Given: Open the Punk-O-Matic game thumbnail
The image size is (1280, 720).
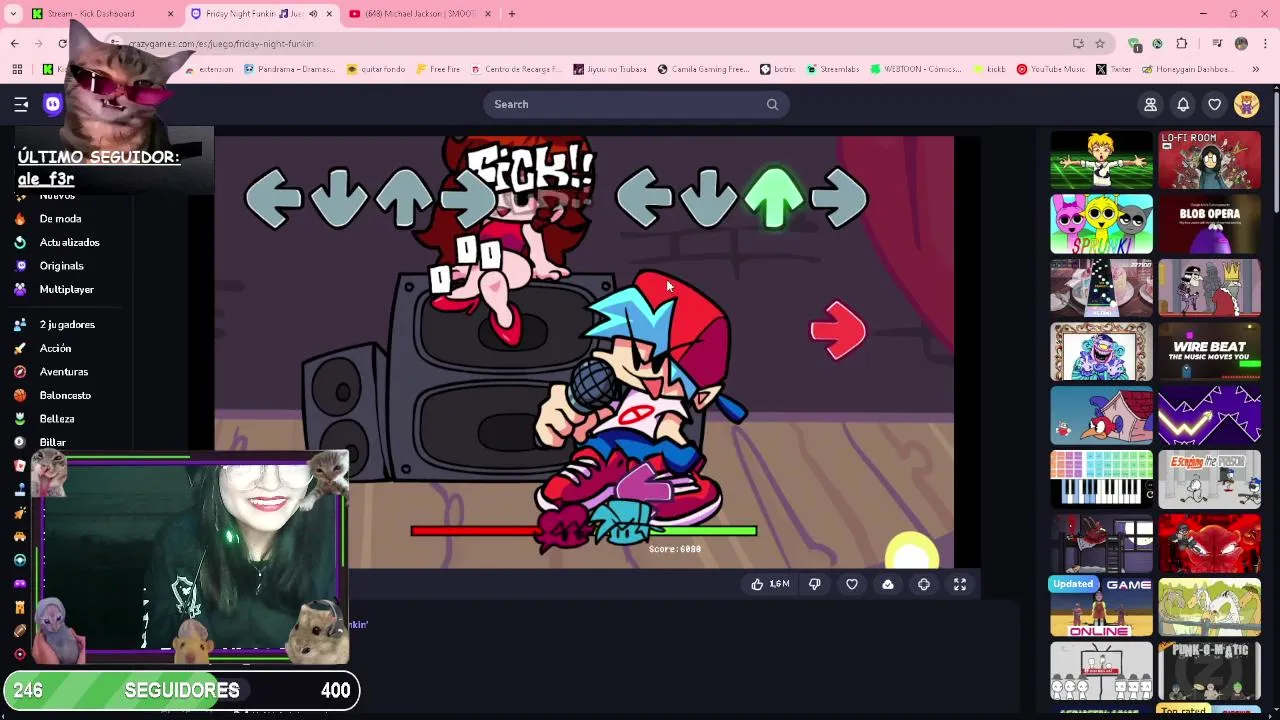Looking at the screenshot, I should click(1210, 671).
